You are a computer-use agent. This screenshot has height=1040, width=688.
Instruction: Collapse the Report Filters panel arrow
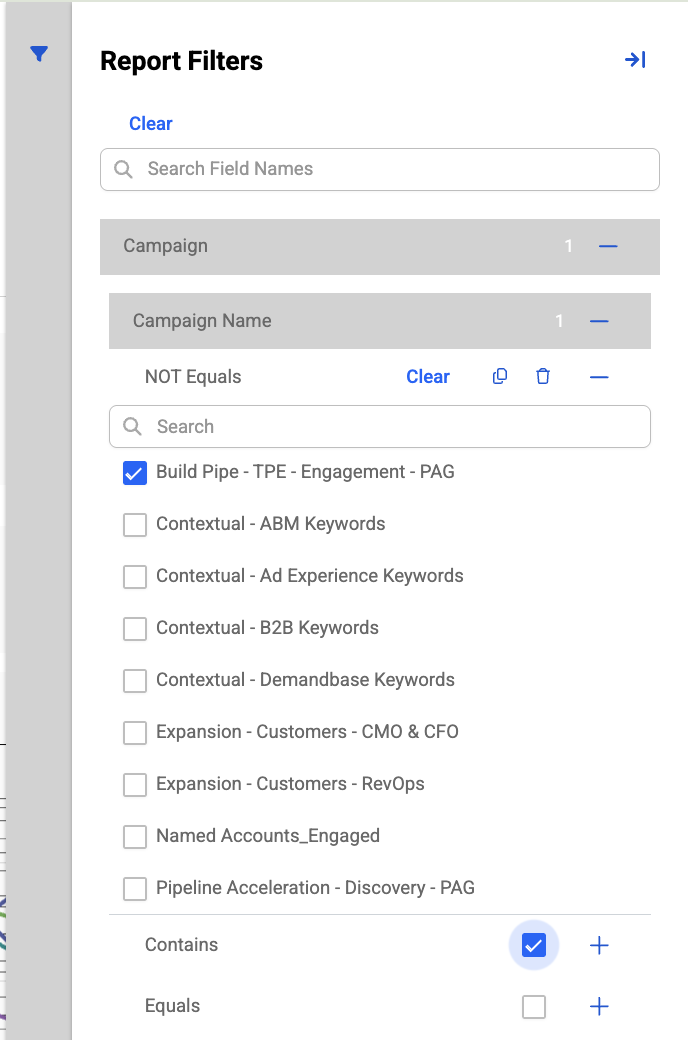pos(635,60)
